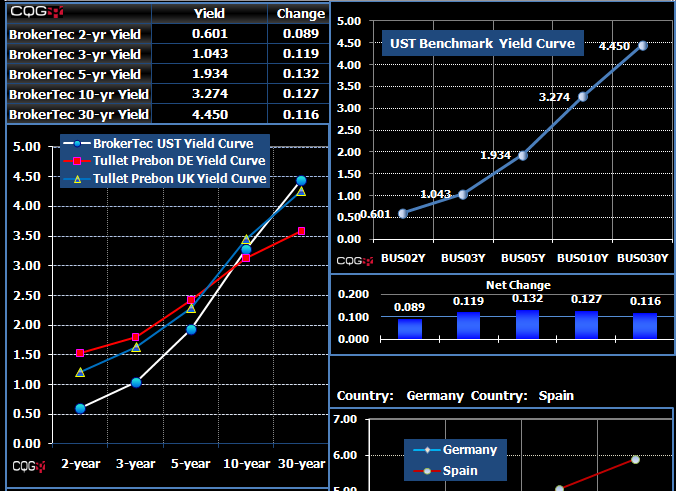Click the blue bar labeled 0.132

[x=526, y=325]
